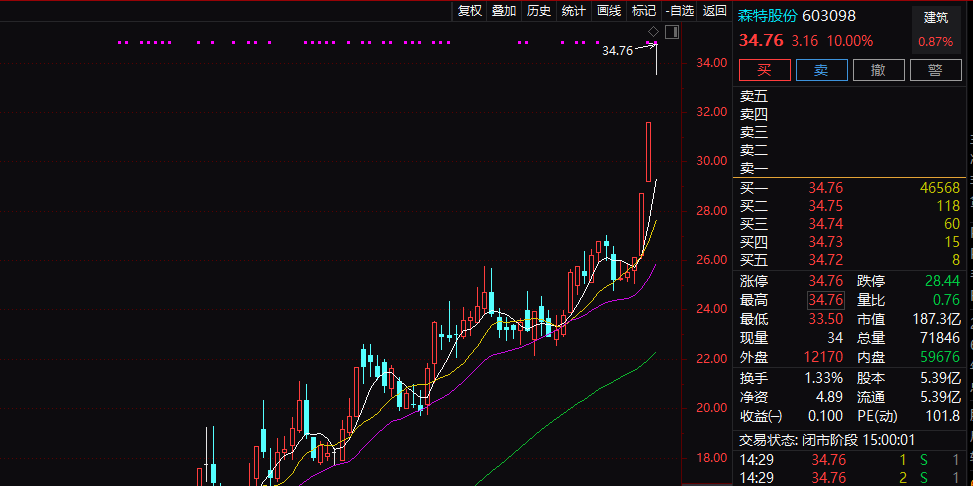Click the 涨停 limit-up price value
973x486 pixels.
coord(826,281)
